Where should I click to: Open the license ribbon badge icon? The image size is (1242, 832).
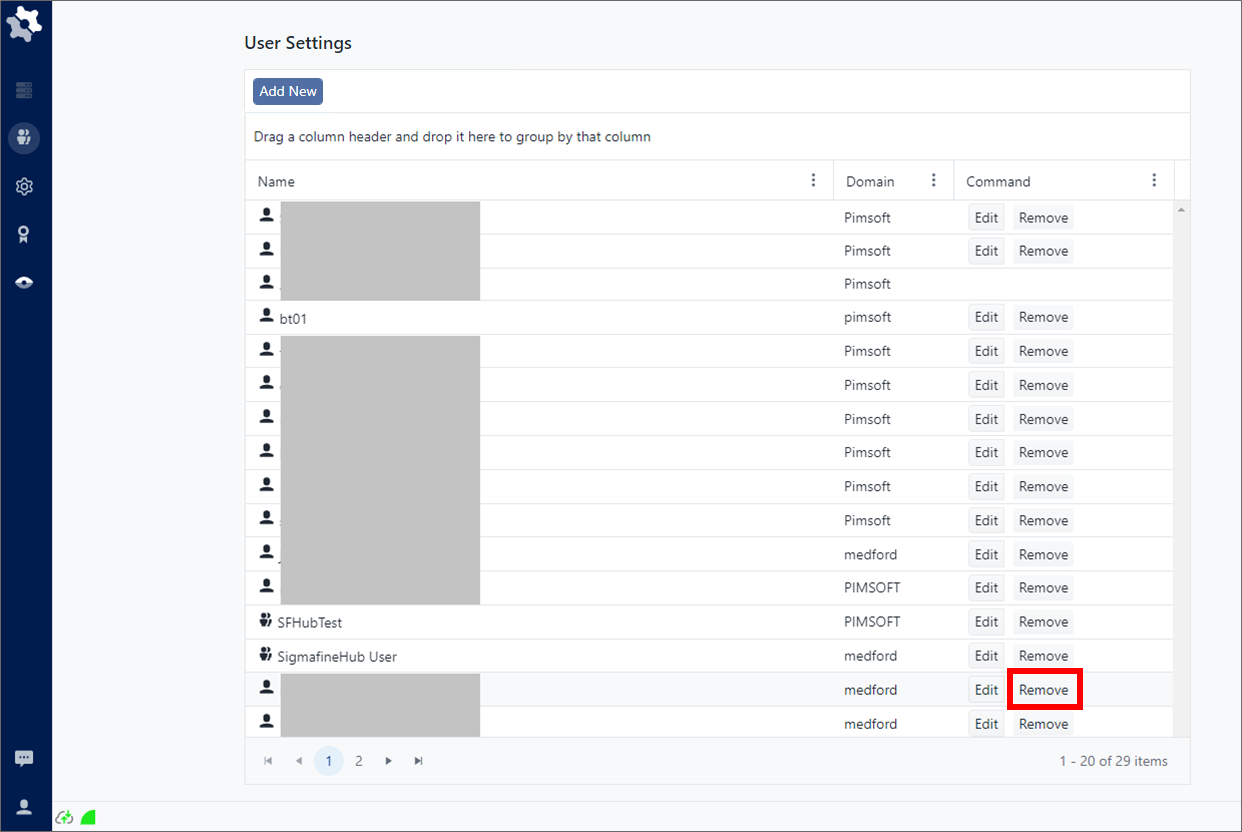(24, 234)
